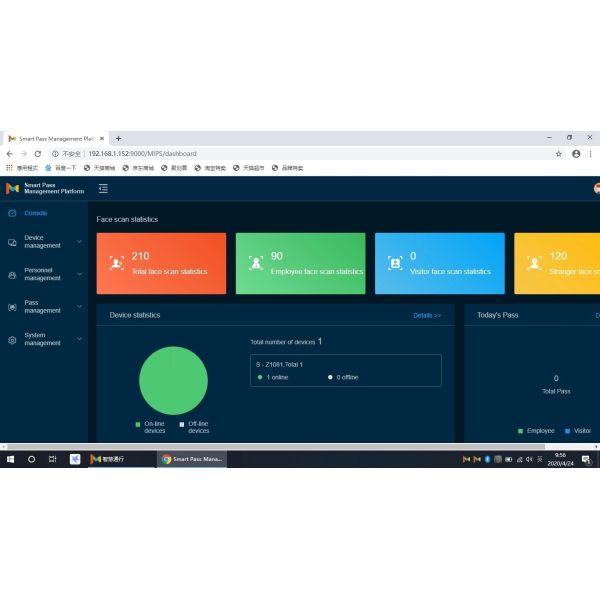This screenshot has height=600, width=600.
Task: Expand the Personnel management menu
Action: pyautogui.click(x=43, y=273)
